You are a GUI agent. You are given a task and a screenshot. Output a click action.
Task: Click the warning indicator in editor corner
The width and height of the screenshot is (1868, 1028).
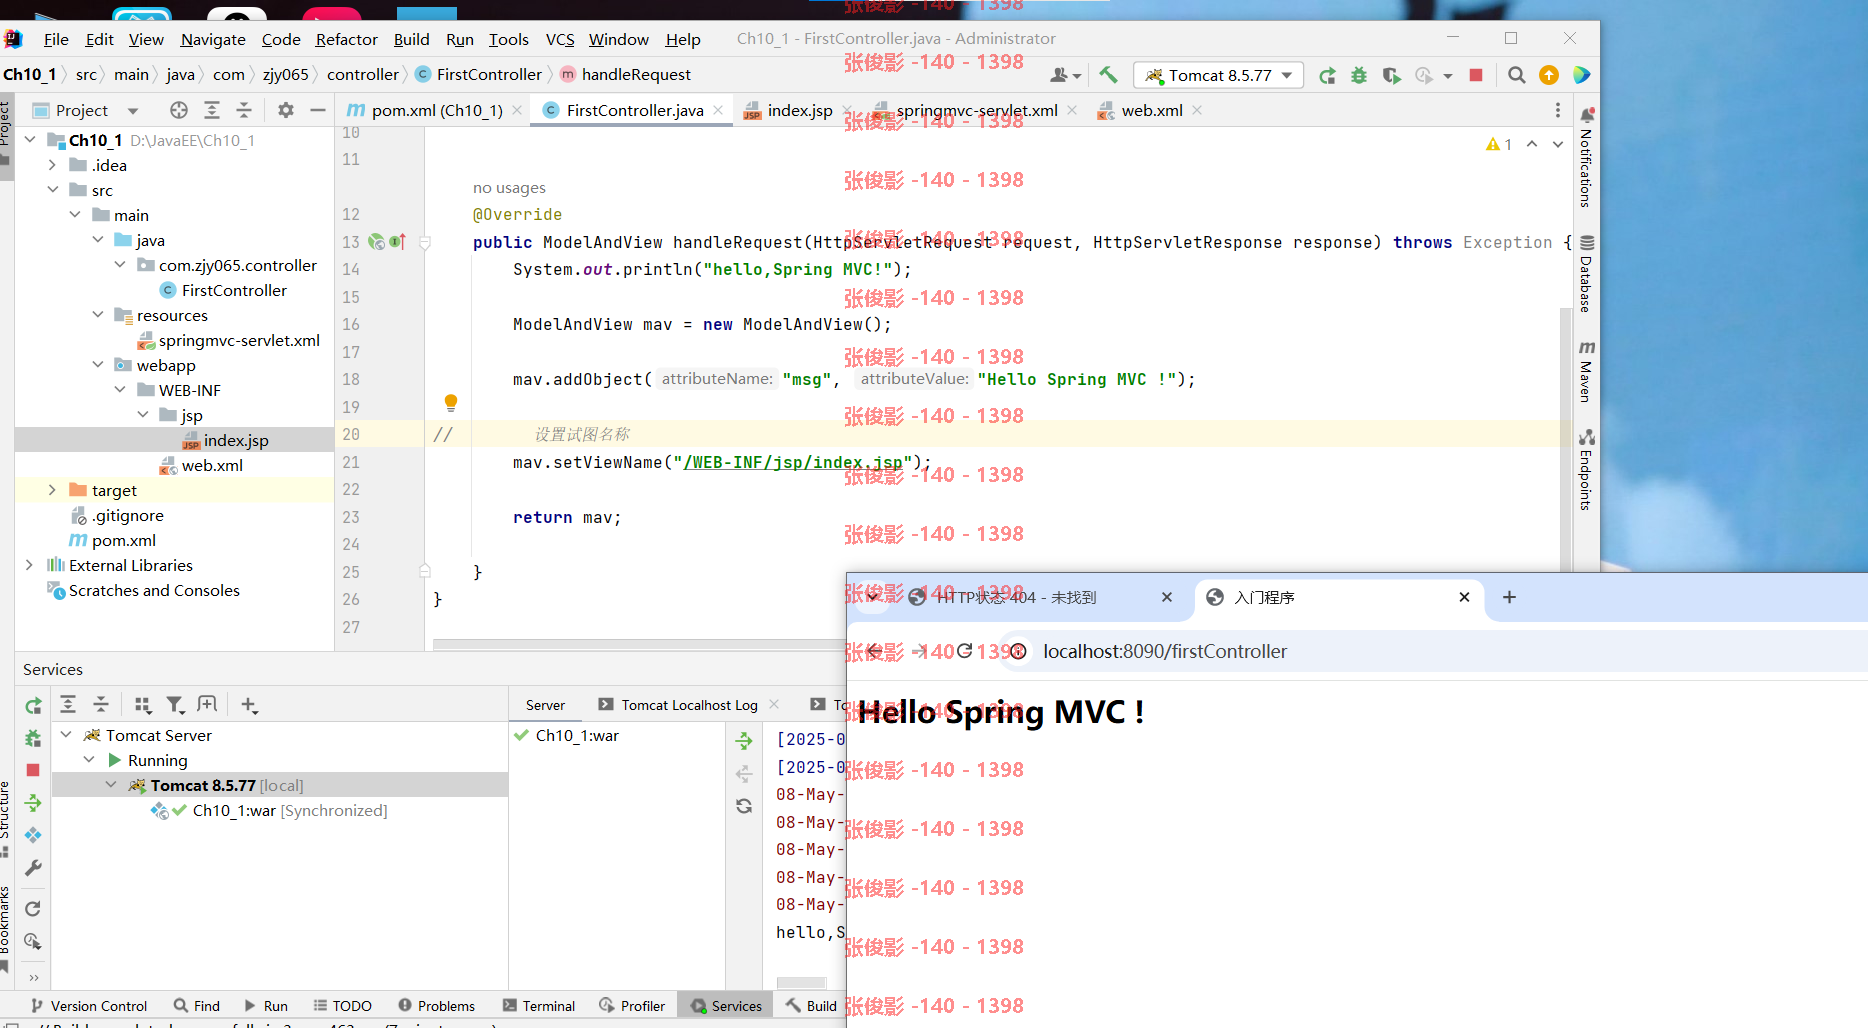pyautogui.click(x=1499, y=144)
